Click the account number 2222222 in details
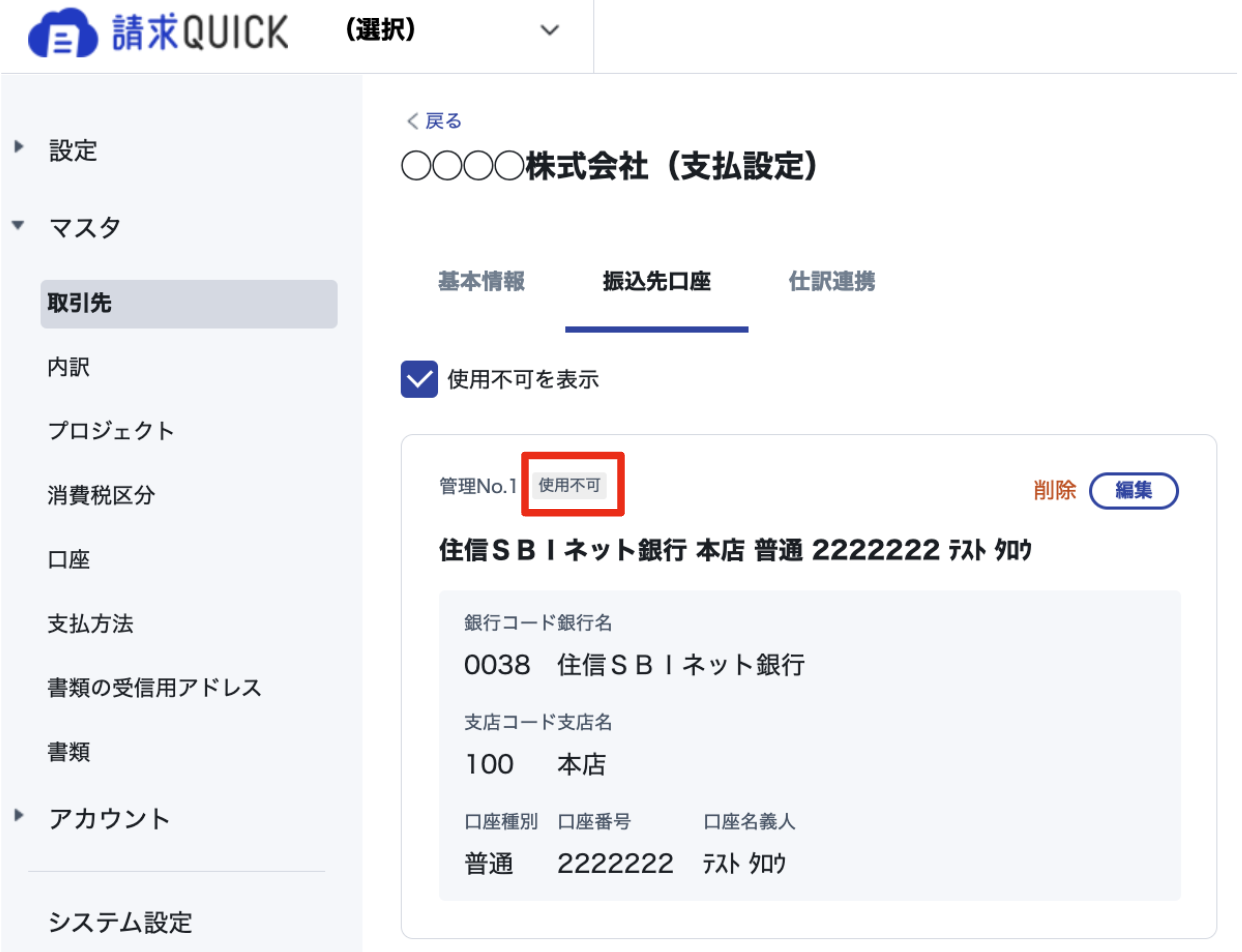Screen dimensions: 1242x952 coord(616,864)
